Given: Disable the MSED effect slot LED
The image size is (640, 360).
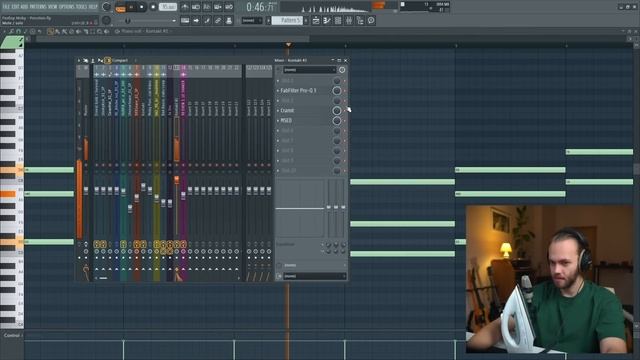Looking at the screenshot, I should click(x=344, y=121).
